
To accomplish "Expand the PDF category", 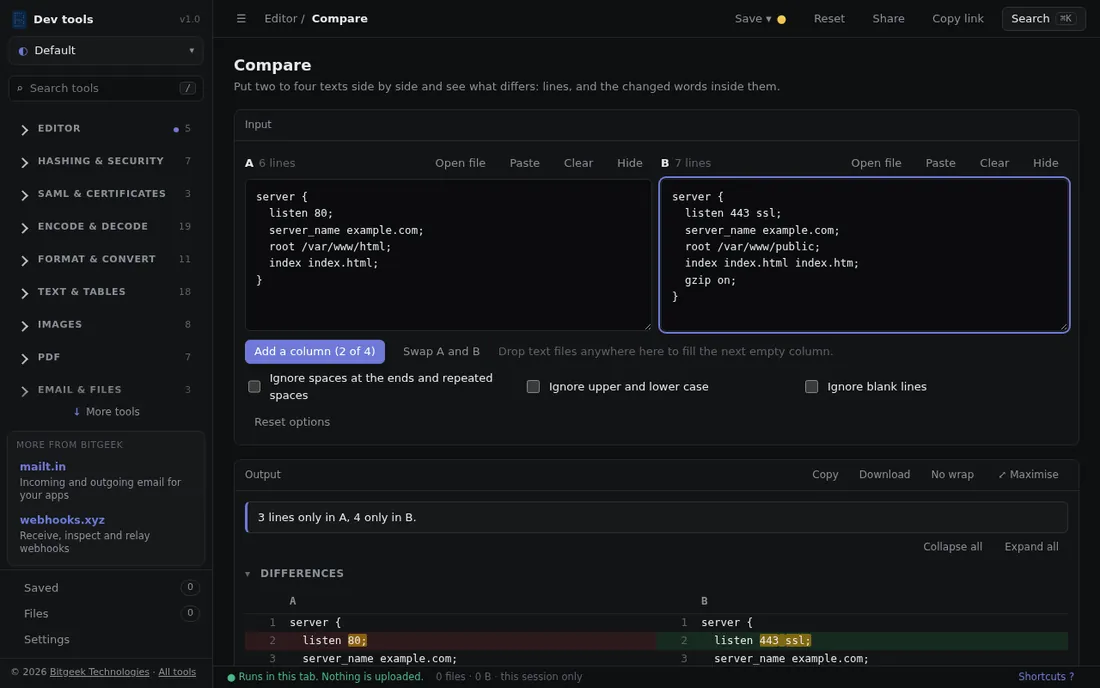I will 106,357.
